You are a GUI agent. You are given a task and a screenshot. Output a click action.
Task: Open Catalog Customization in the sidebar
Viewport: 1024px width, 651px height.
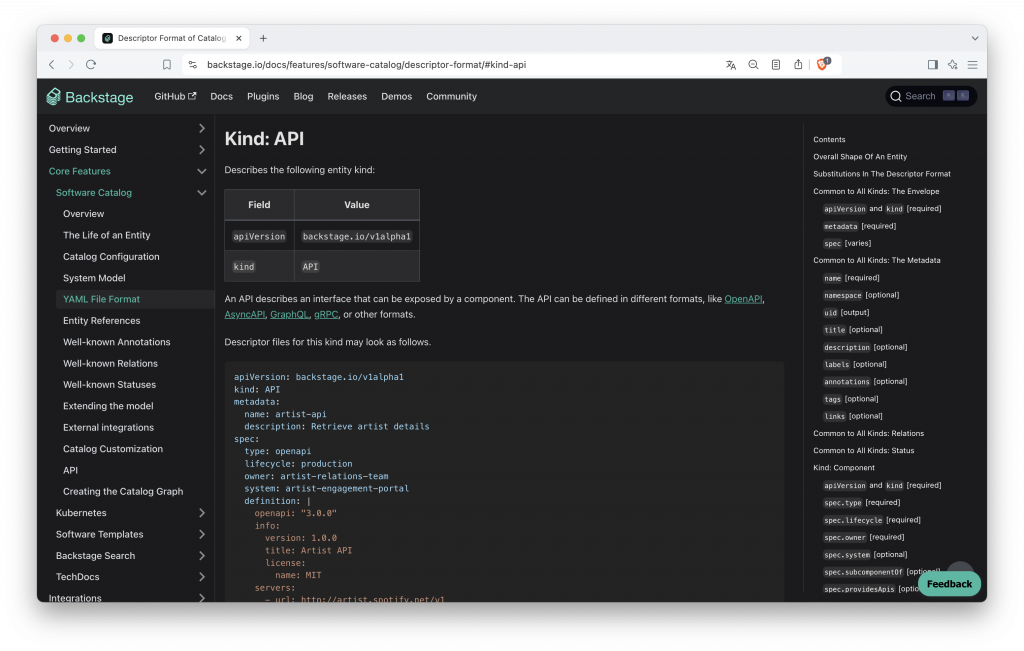click(x=113, y=449)
